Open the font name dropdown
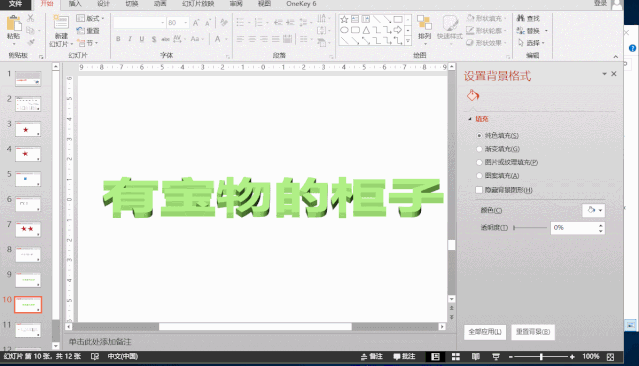 [x=163, y=23]
